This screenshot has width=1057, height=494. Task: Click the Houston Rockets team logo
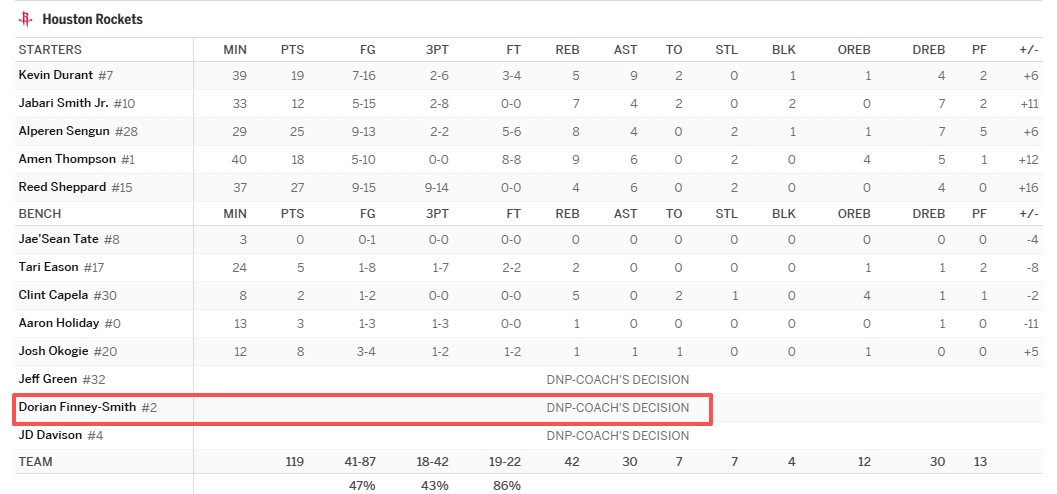coord(25,19)
